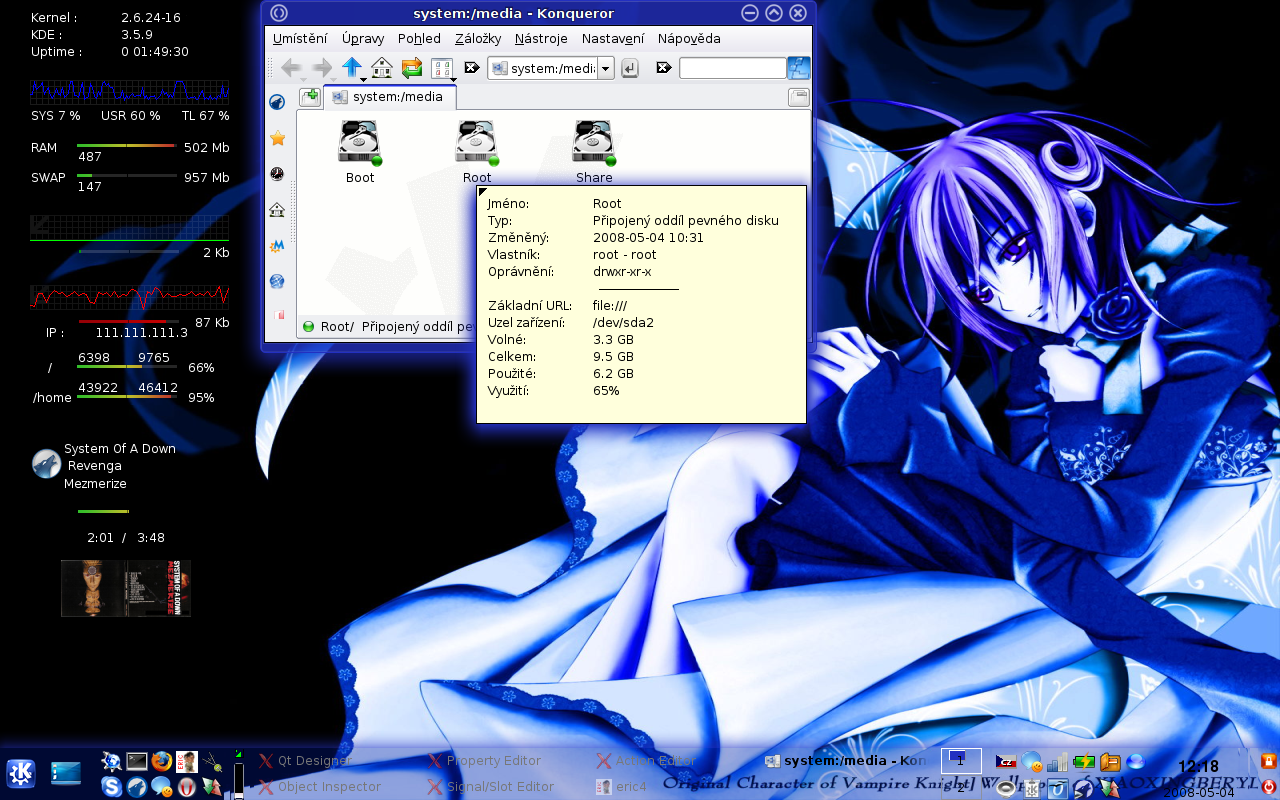Open the KDE K menu
The image size is (1280, 800).
pos(21,773)
